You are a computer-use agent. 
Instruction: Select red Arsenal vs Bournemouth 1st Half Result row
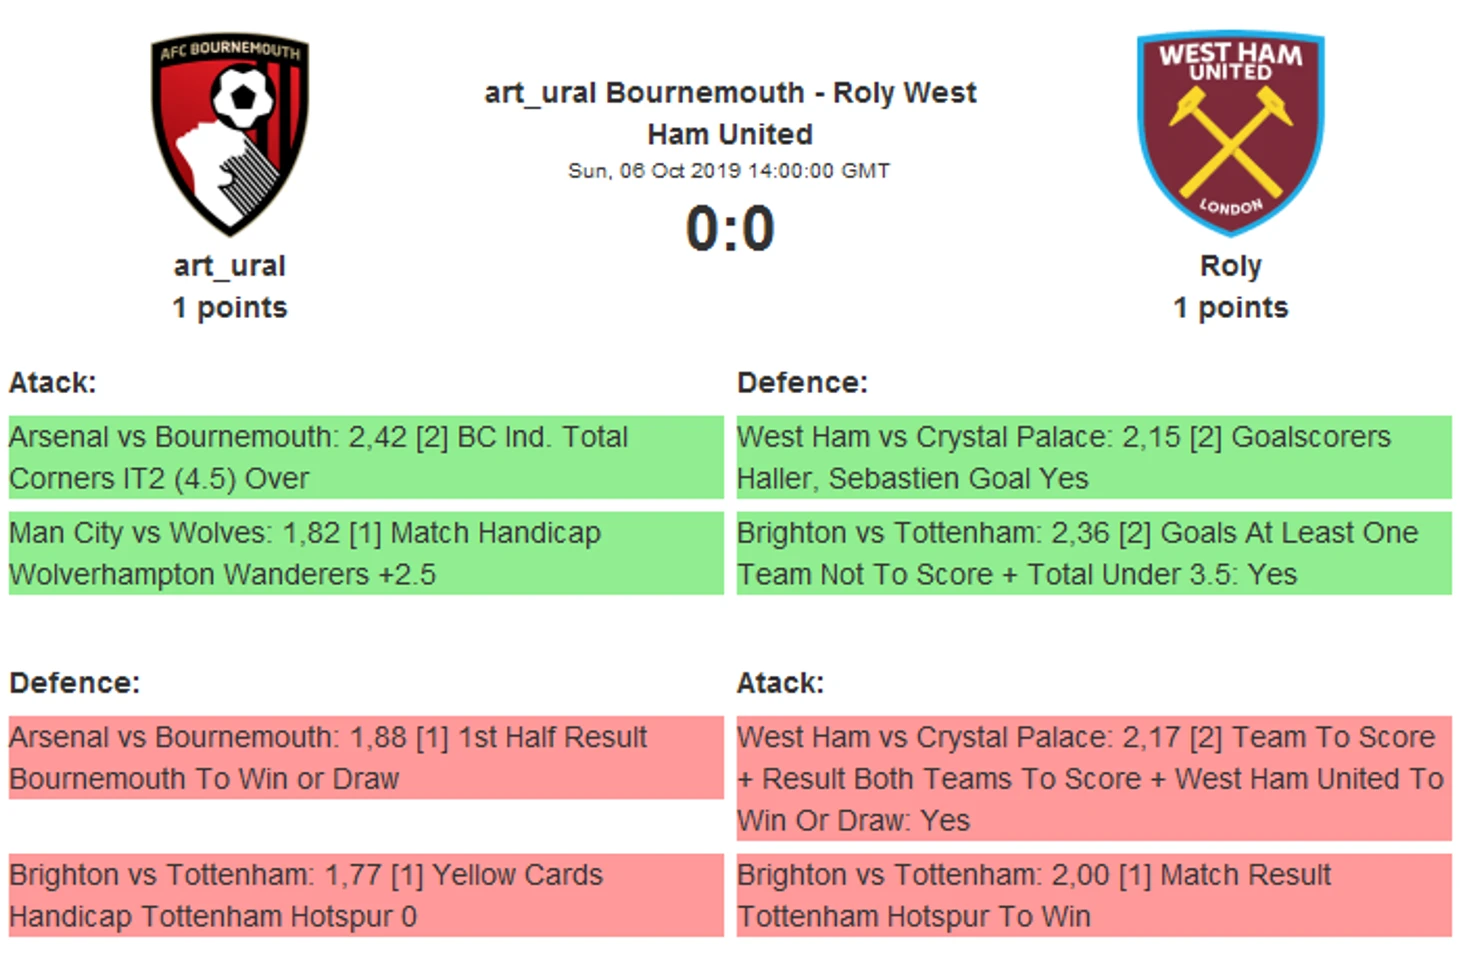pos(365,758)
